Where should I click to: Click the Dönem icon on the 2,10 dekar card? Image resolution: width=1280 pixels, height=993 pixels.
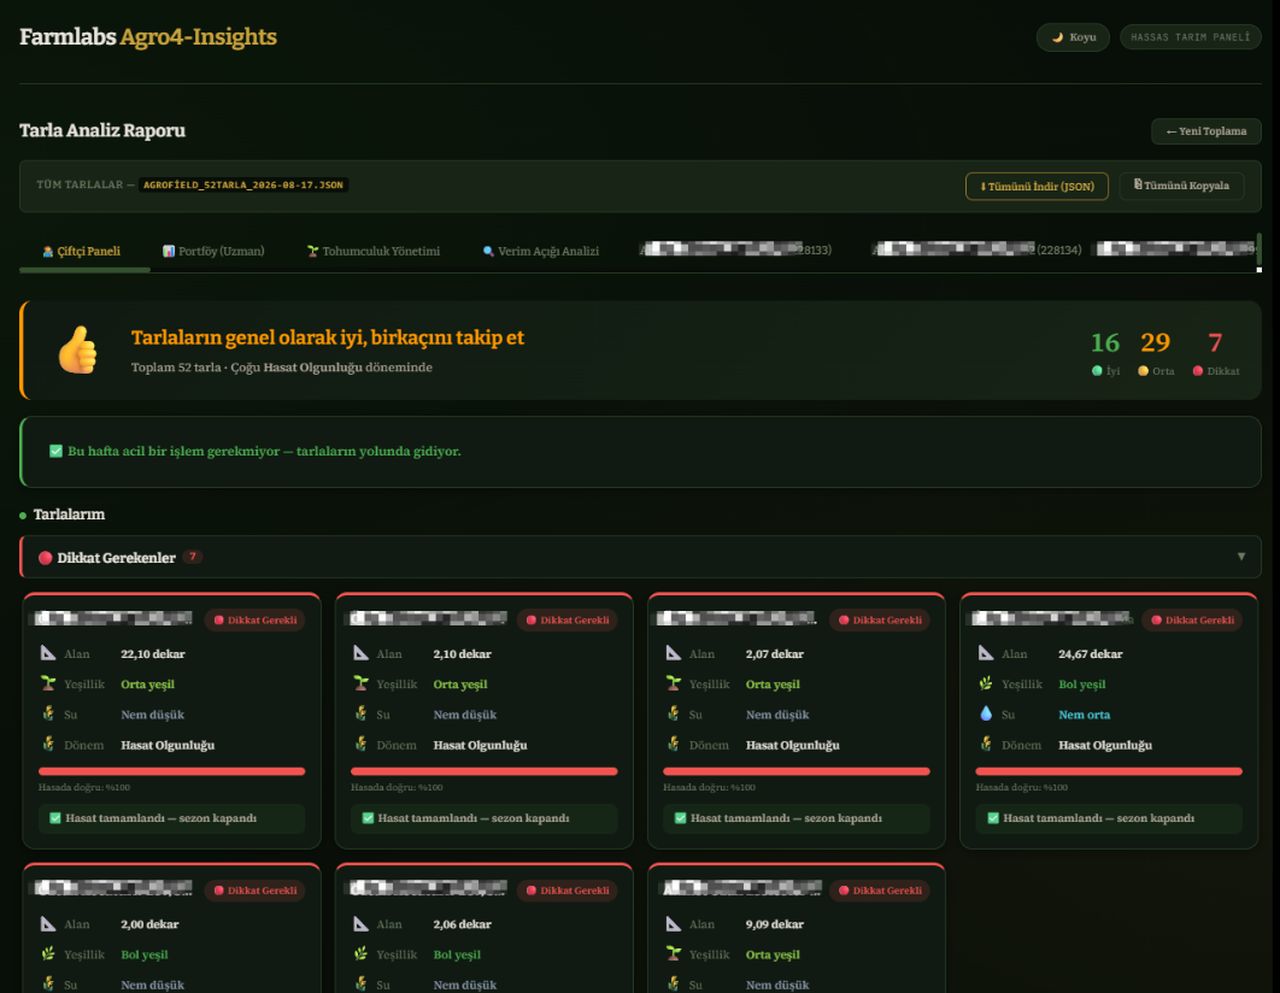(361, 744)
